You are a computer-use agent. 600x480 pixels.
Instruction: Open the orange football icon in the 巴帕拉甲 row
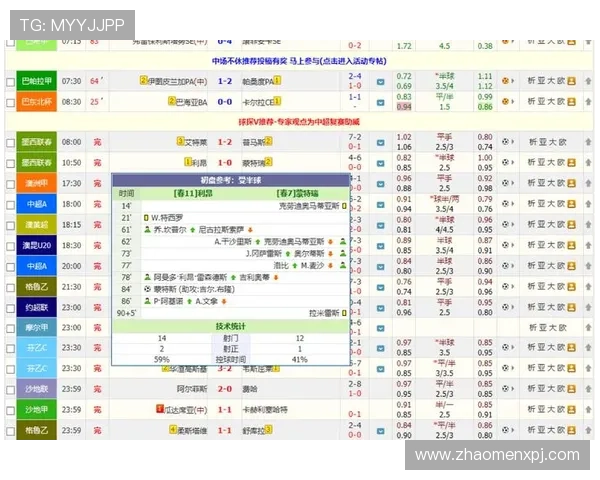pyautogui.click(x=506, y=81)
